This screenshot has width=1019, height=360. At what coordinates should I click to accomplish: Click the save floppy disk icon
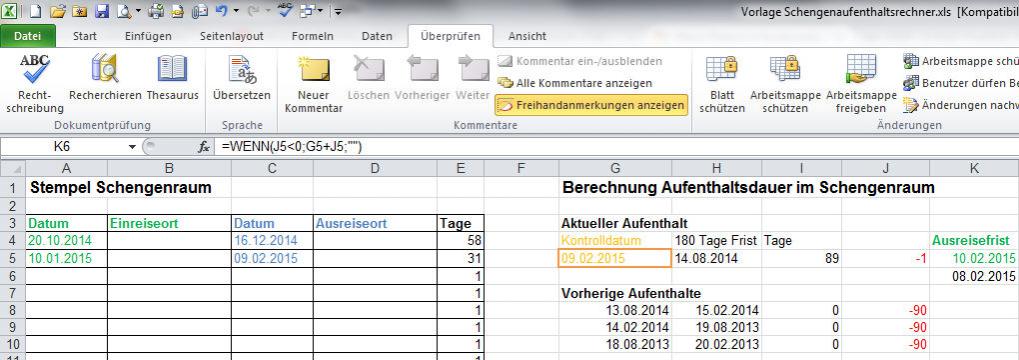tap(102, 11)
